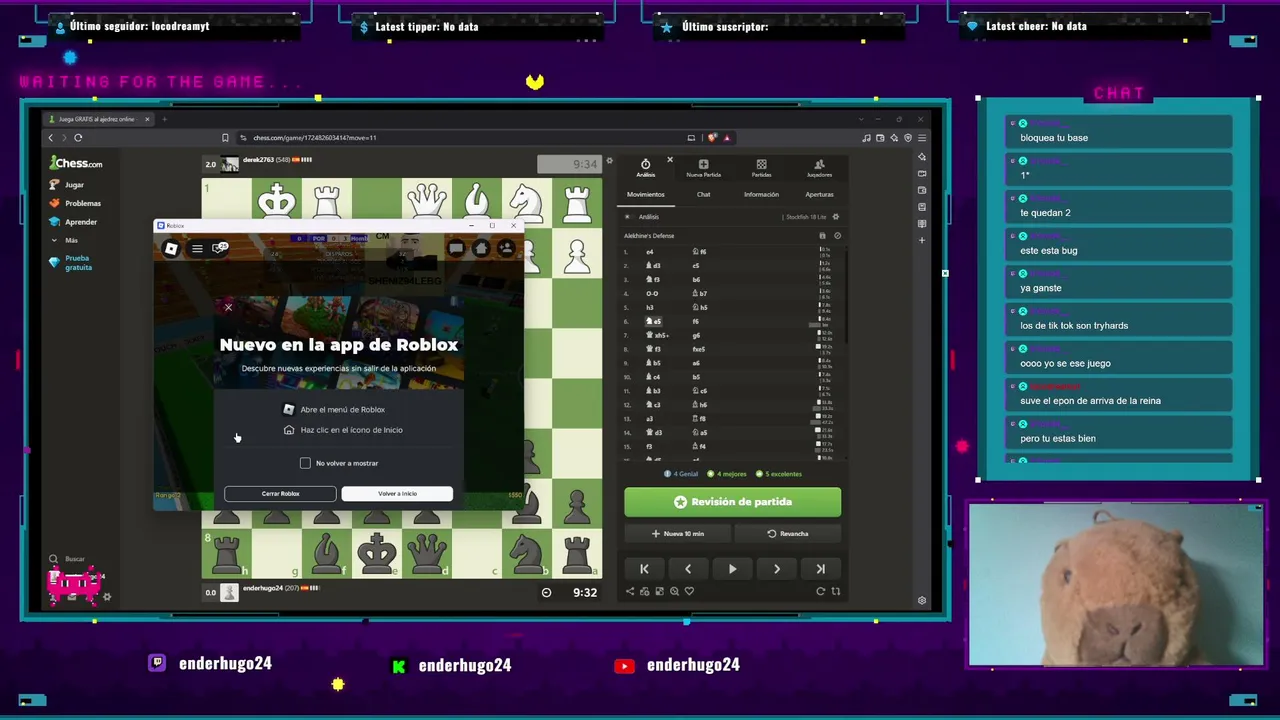Viewport: 1280px width, 720px height.
Task: Jump to last move of the game
Action: [820, 569]
